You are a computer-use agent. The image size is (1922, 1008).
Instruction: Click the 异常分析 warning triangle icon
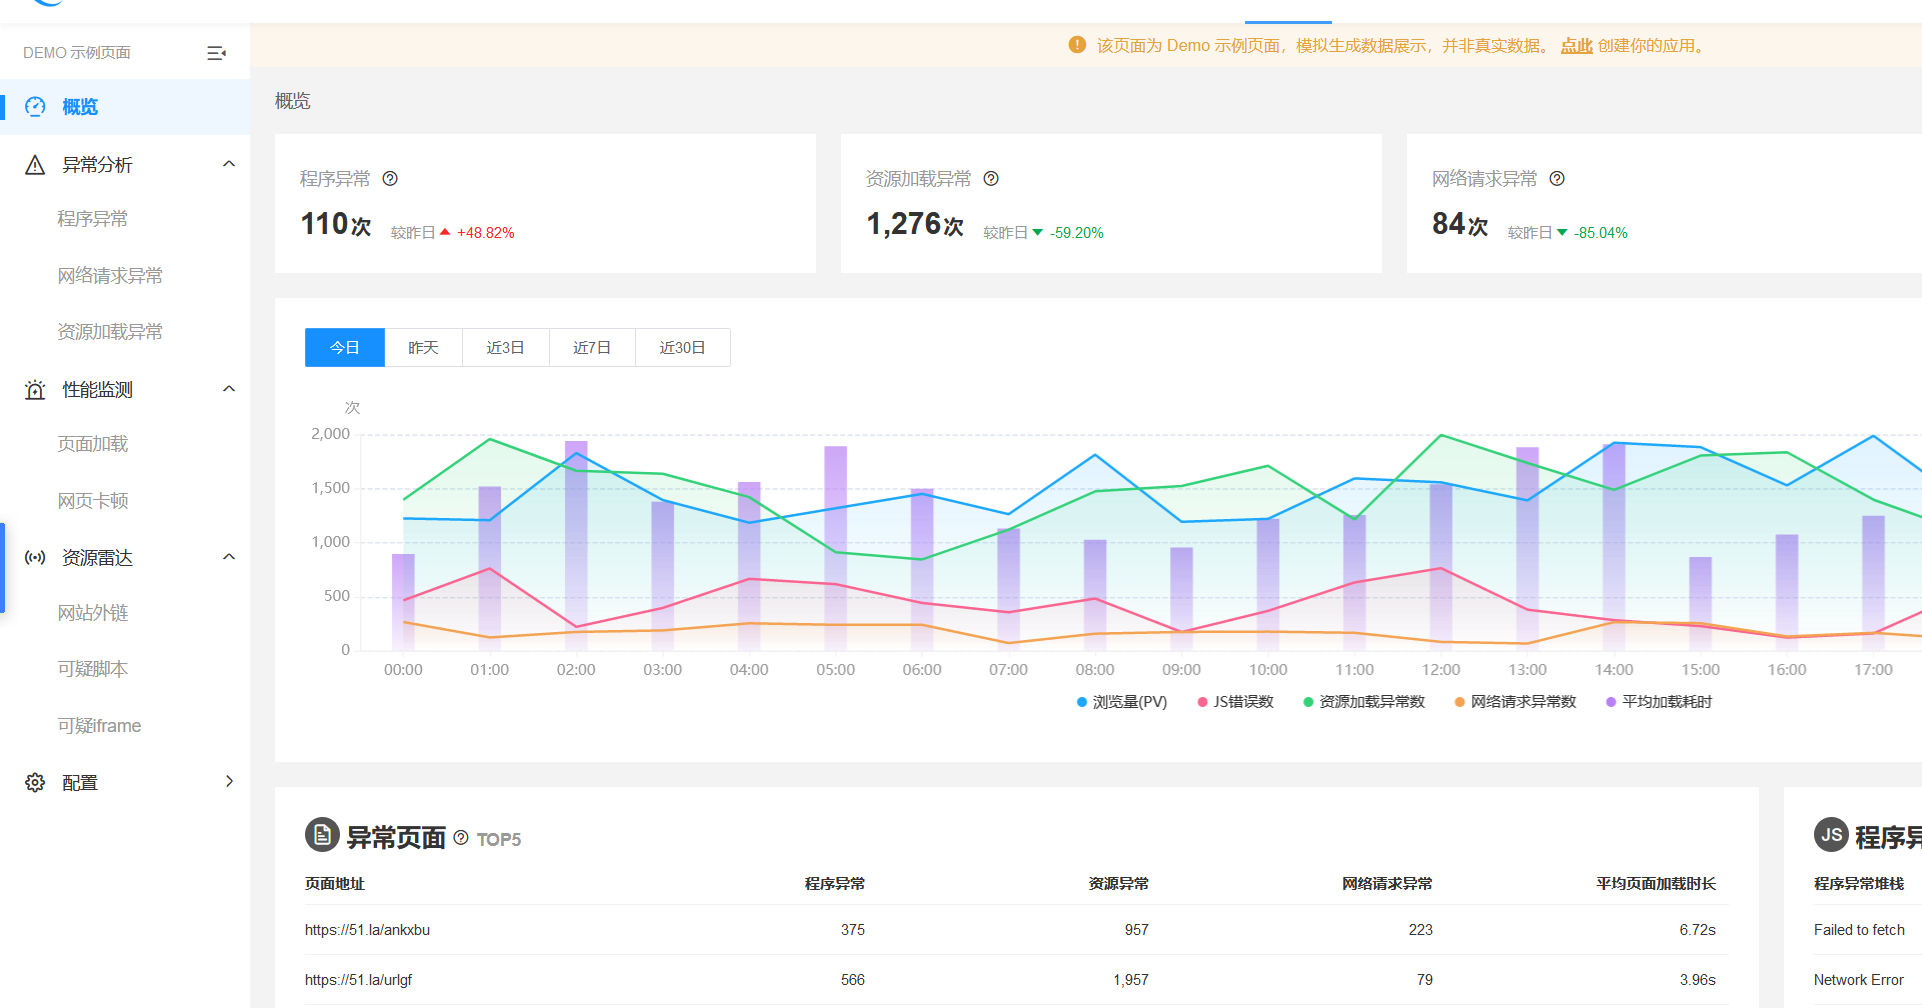coord(35,165)
